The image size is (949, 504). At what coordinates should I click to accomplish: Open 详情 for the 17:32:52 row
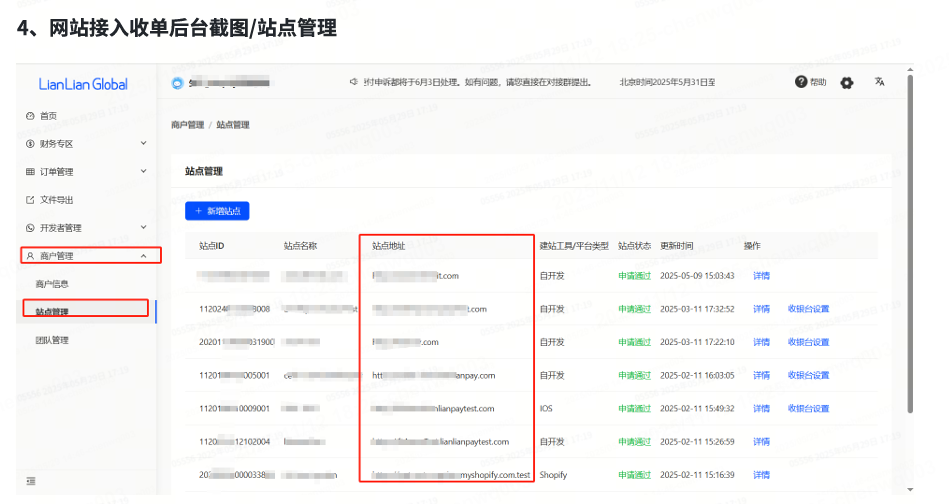tap(761, 309)
